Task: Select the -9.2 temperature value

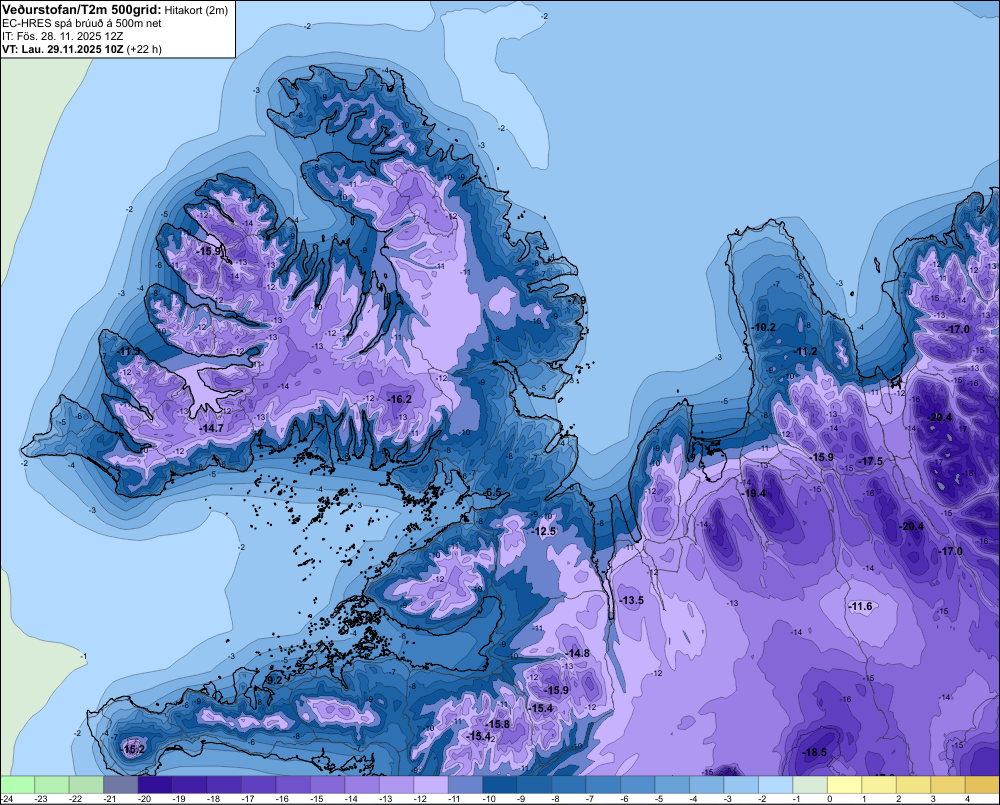Action: click(274, 681)
